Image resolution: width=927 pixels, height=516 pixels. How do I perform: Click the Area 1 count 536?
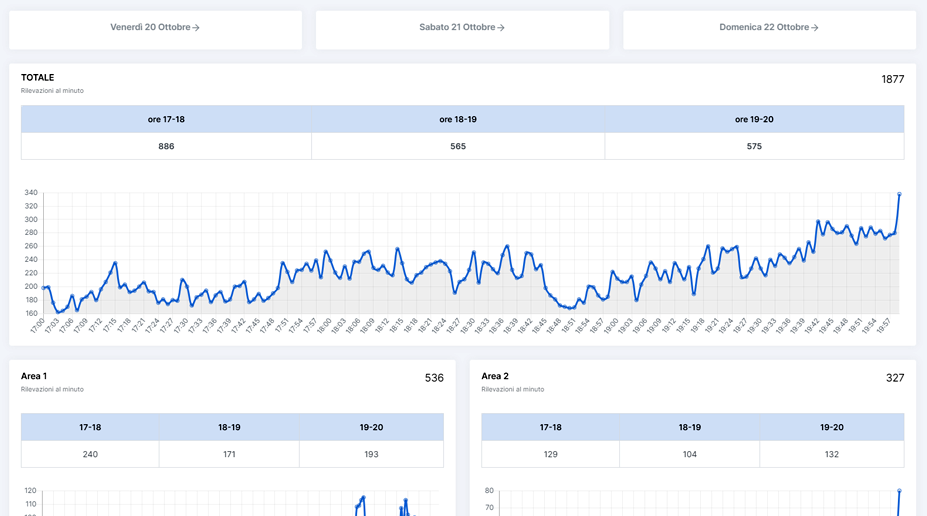point(434,378)
